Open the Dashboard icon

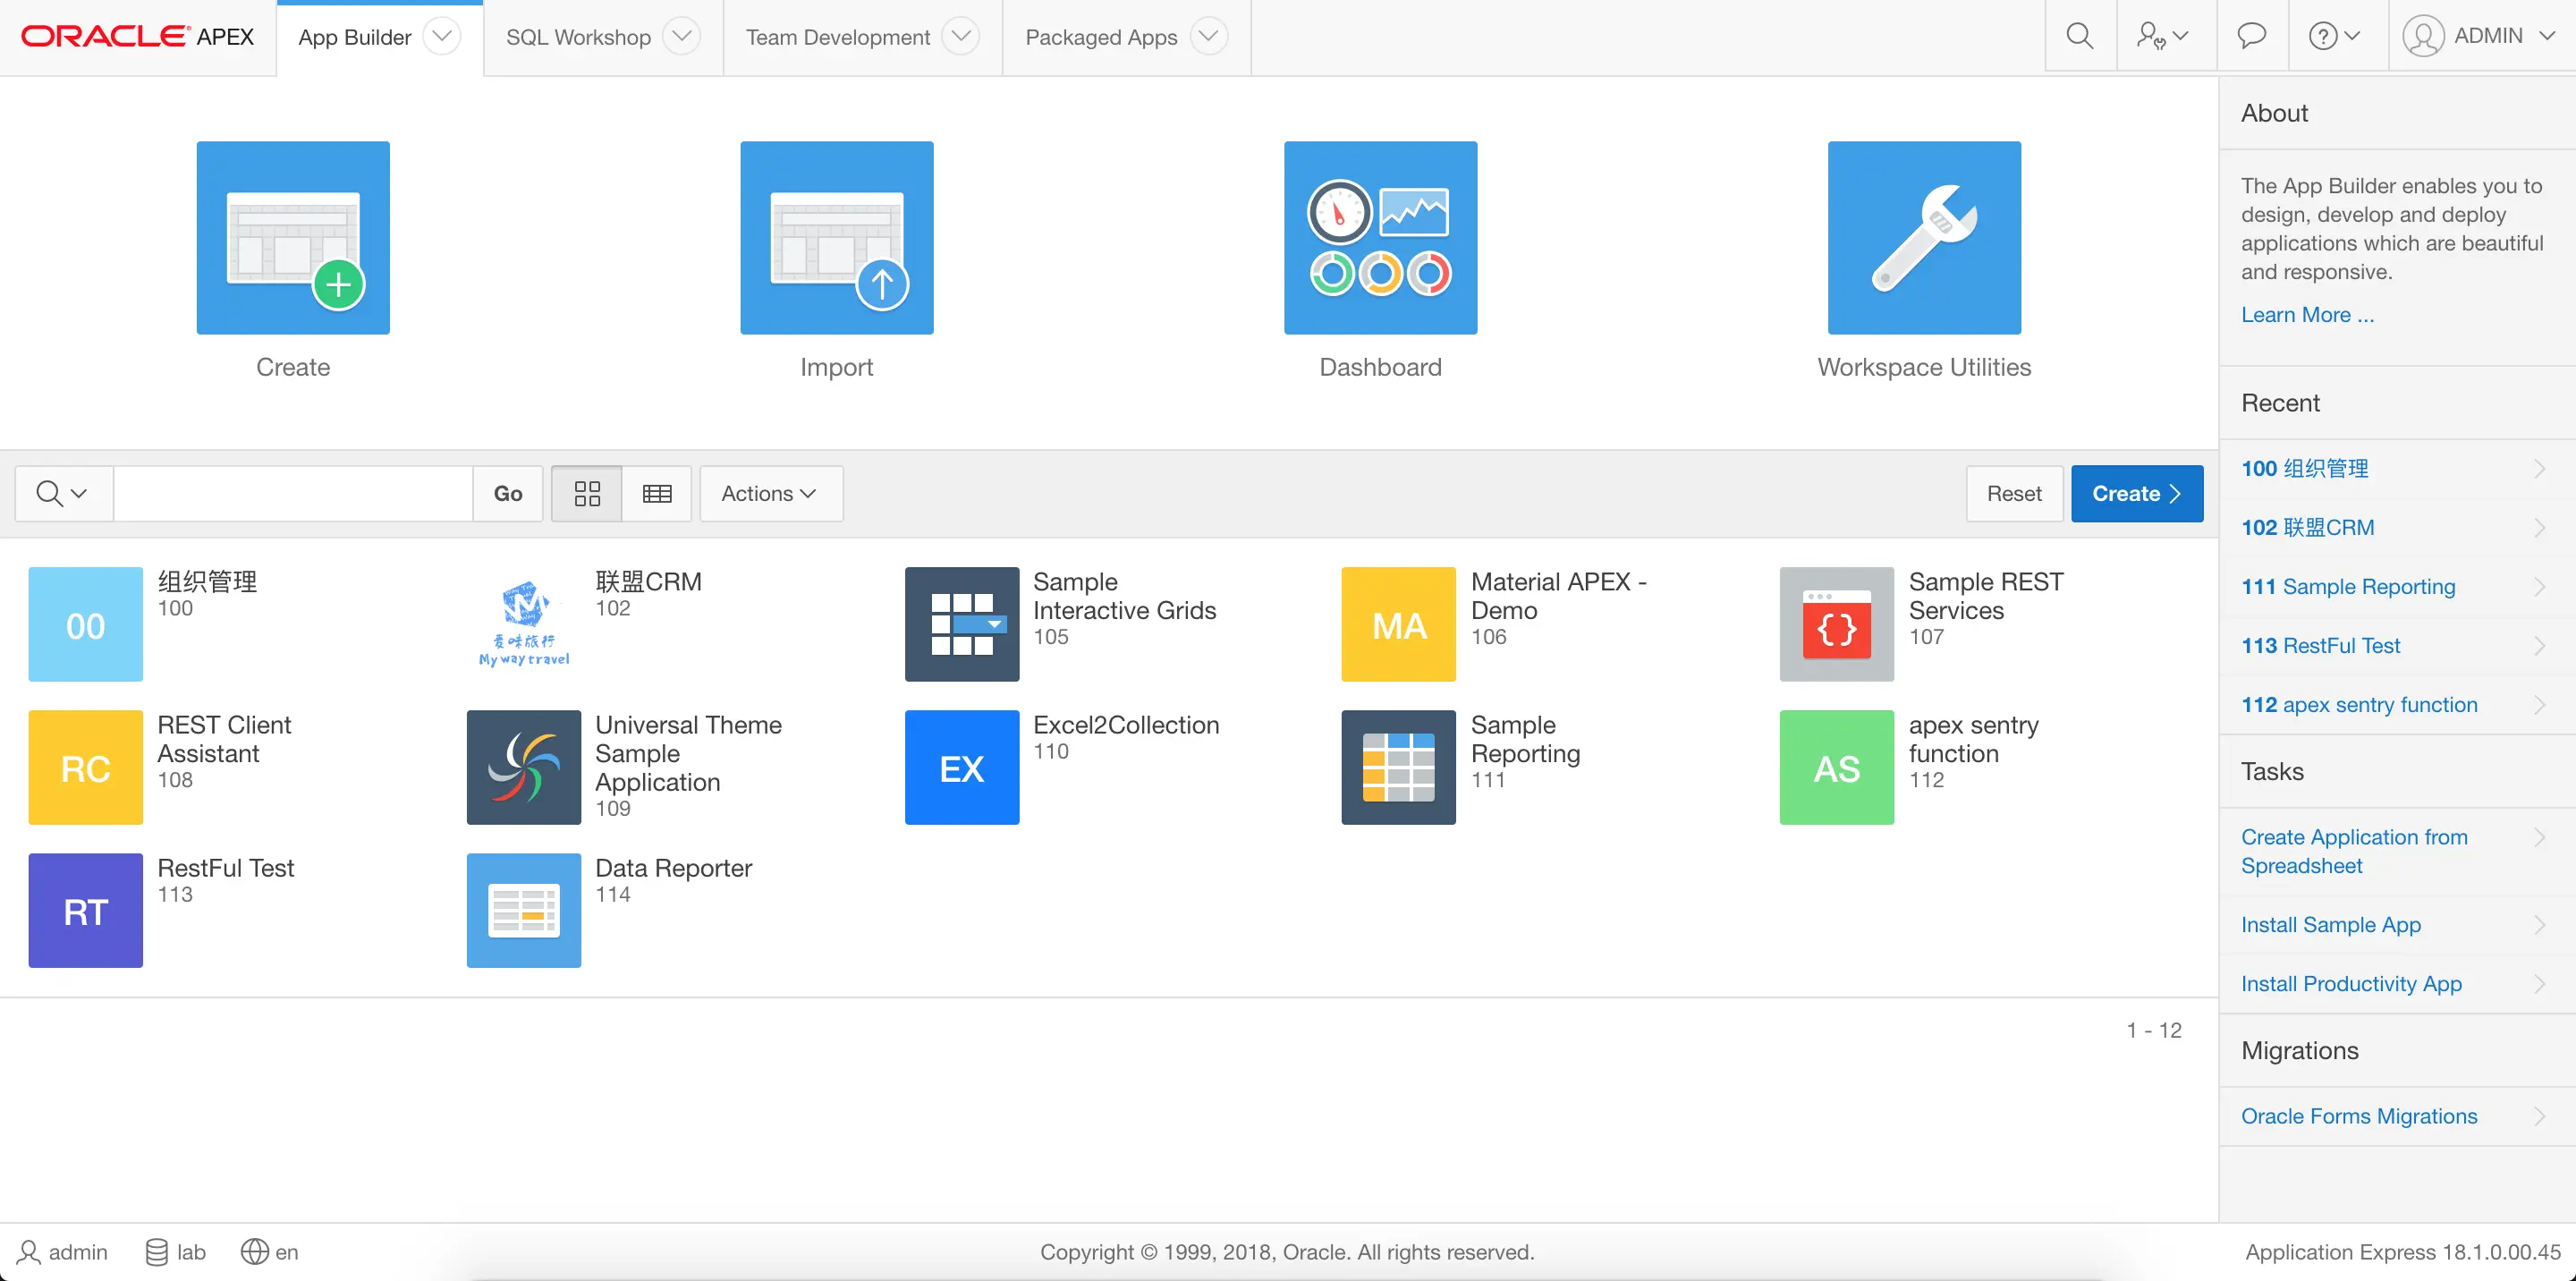point(1380,237)
